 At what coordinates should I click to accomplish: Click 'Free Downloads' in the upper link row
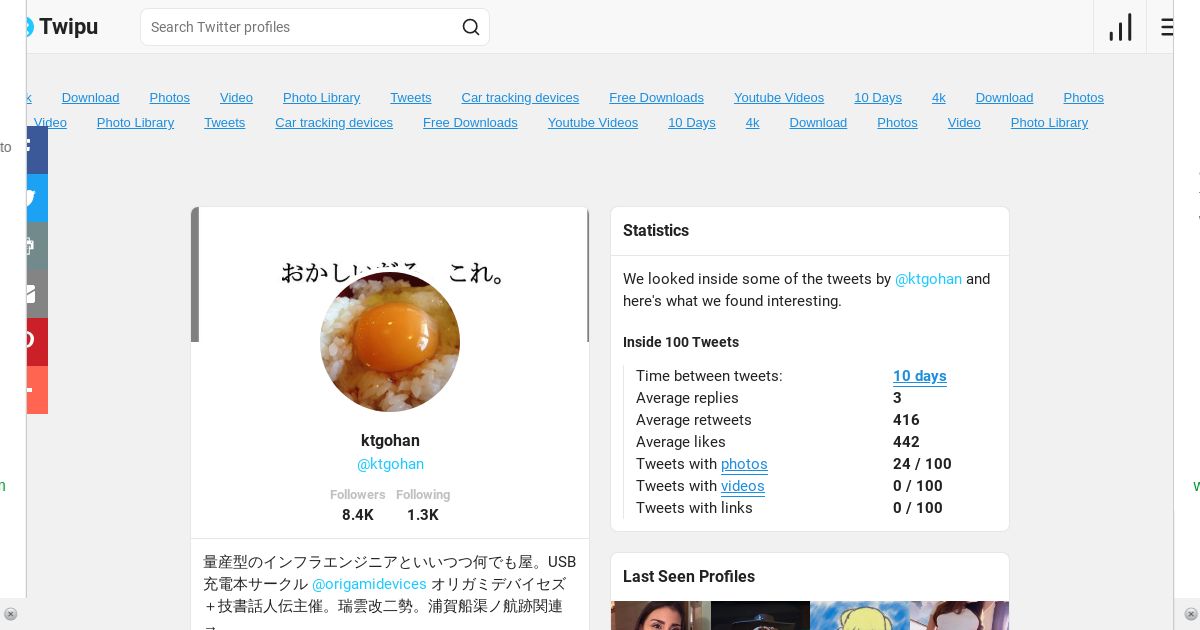656,98
